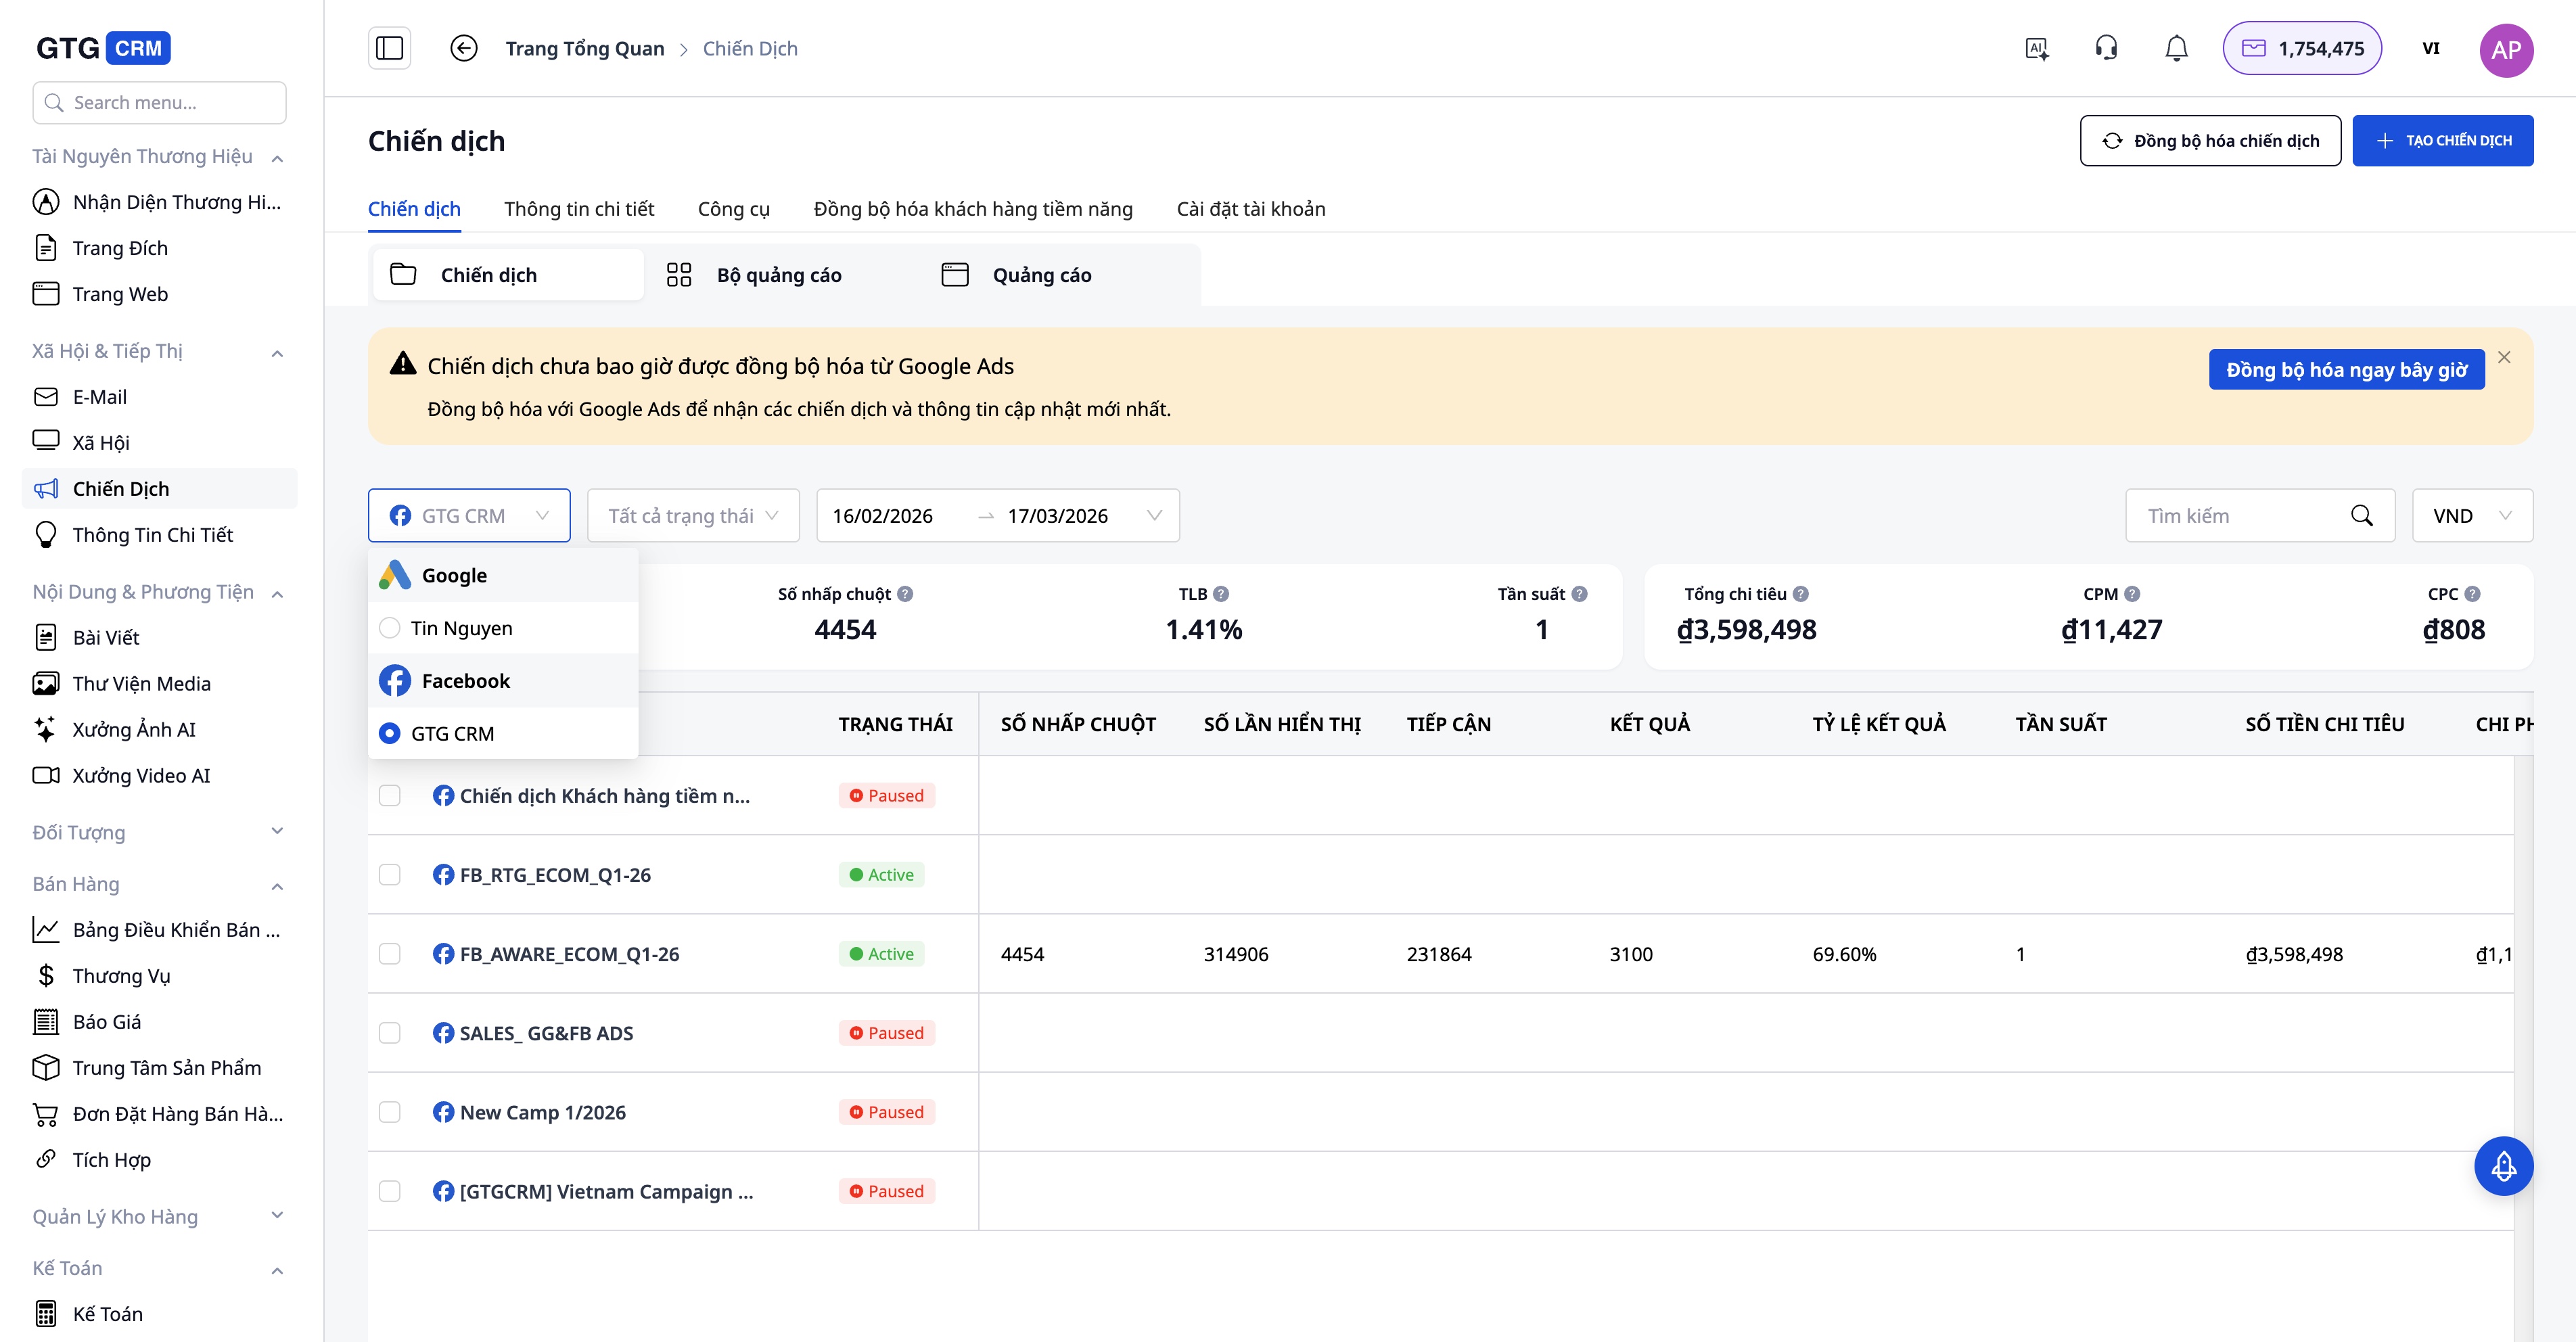This screenshot has height=1342, width=2576.
Task: Dismiss the Google Ads sync warning banner
Action: click(x=2504, y=357)
